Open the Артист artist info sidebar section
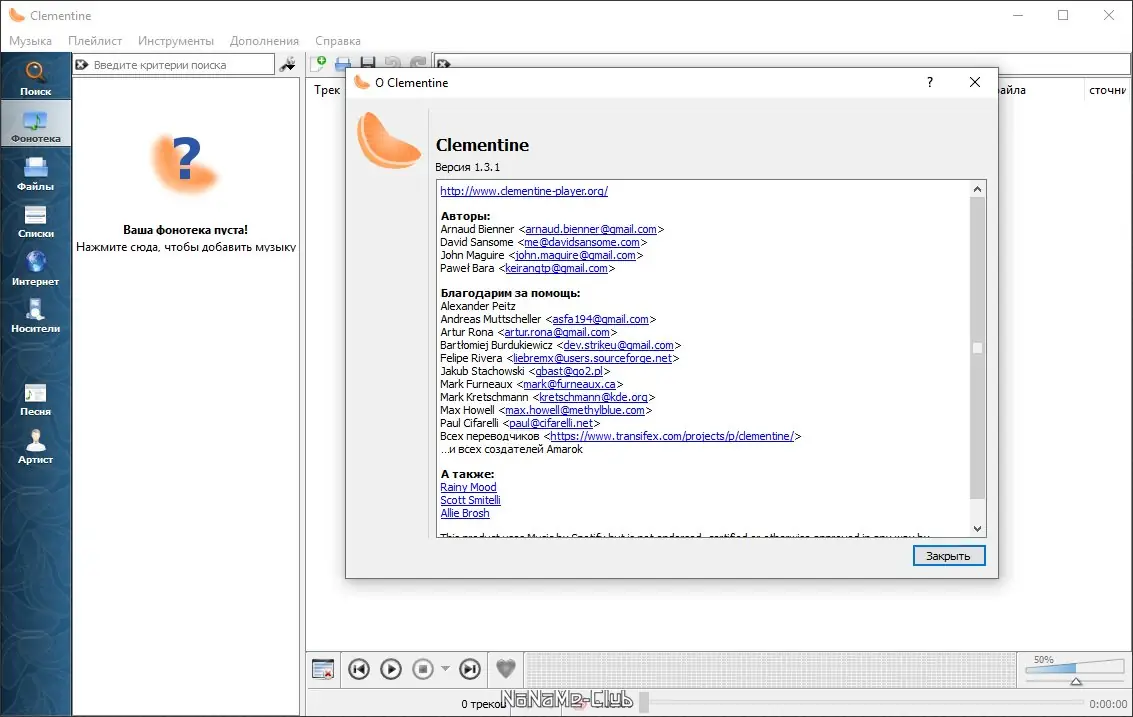Image resolution: width=1133 pixels, height=717 pixels. tap(35, 447)
